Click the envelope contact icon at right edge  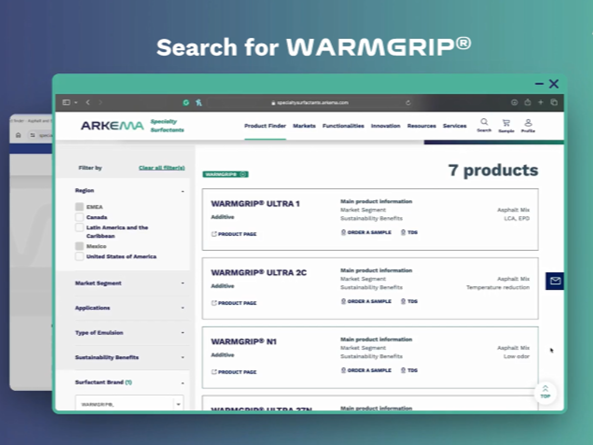[x=555, y=281]
